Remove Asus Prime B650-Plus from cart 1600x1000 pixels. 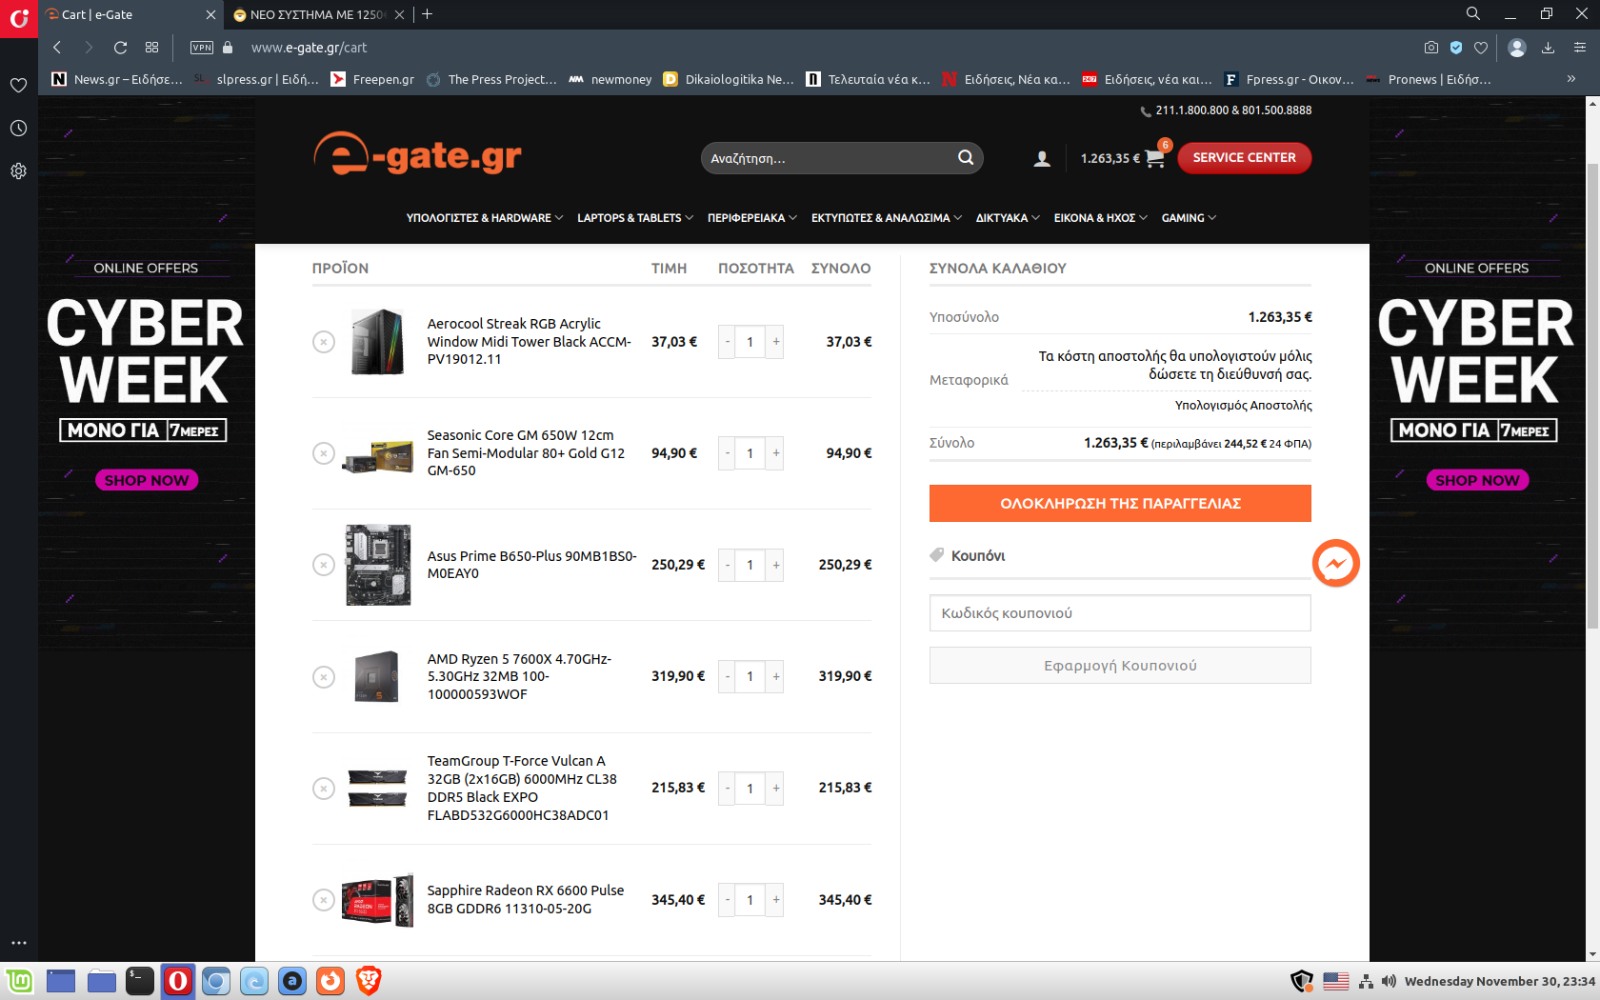(x=323, y=565)
